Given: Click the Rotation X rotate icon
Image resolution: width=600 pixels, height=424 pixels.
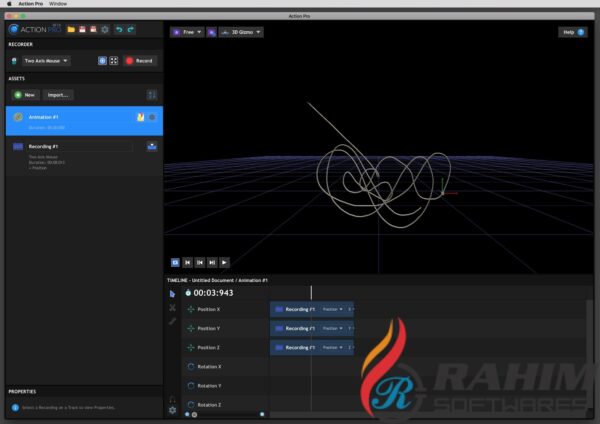Looking at the screenshot, I should click(x=191, y=367).
